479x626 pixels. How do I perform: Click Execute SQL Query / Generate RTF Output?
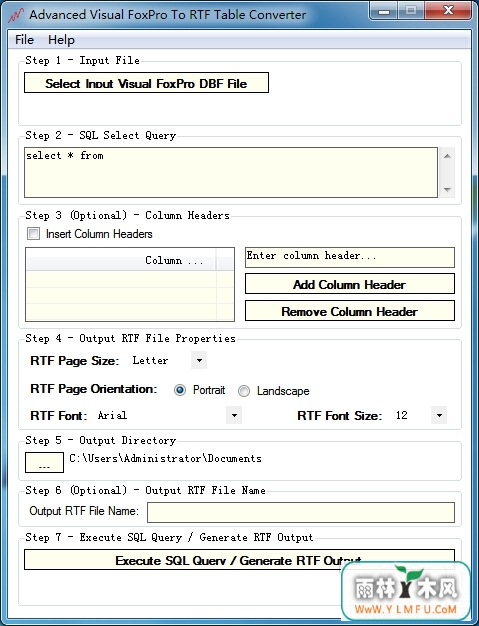click(239, 560)
